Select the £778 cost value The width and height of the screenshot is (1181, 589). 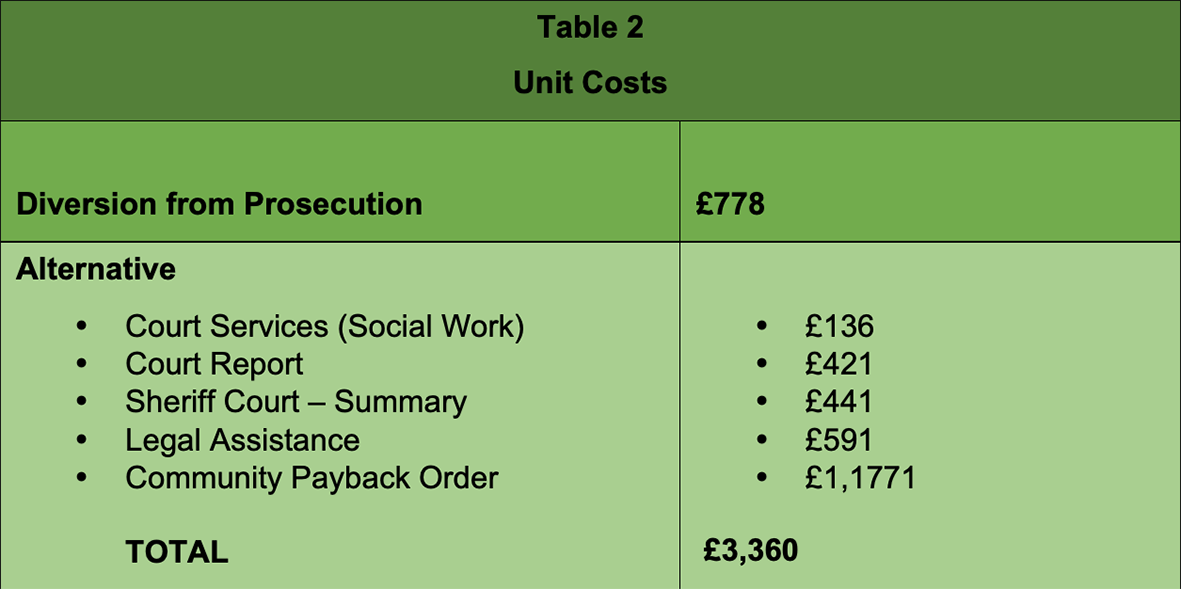[x=731, y=205]
